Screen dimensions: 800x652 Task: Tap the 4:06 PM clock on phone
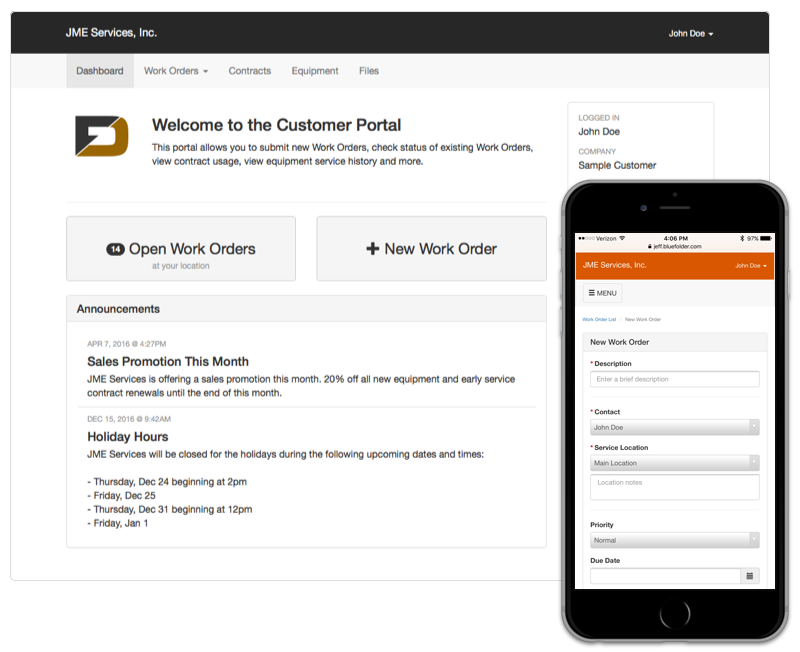click(x=676, y=238)
